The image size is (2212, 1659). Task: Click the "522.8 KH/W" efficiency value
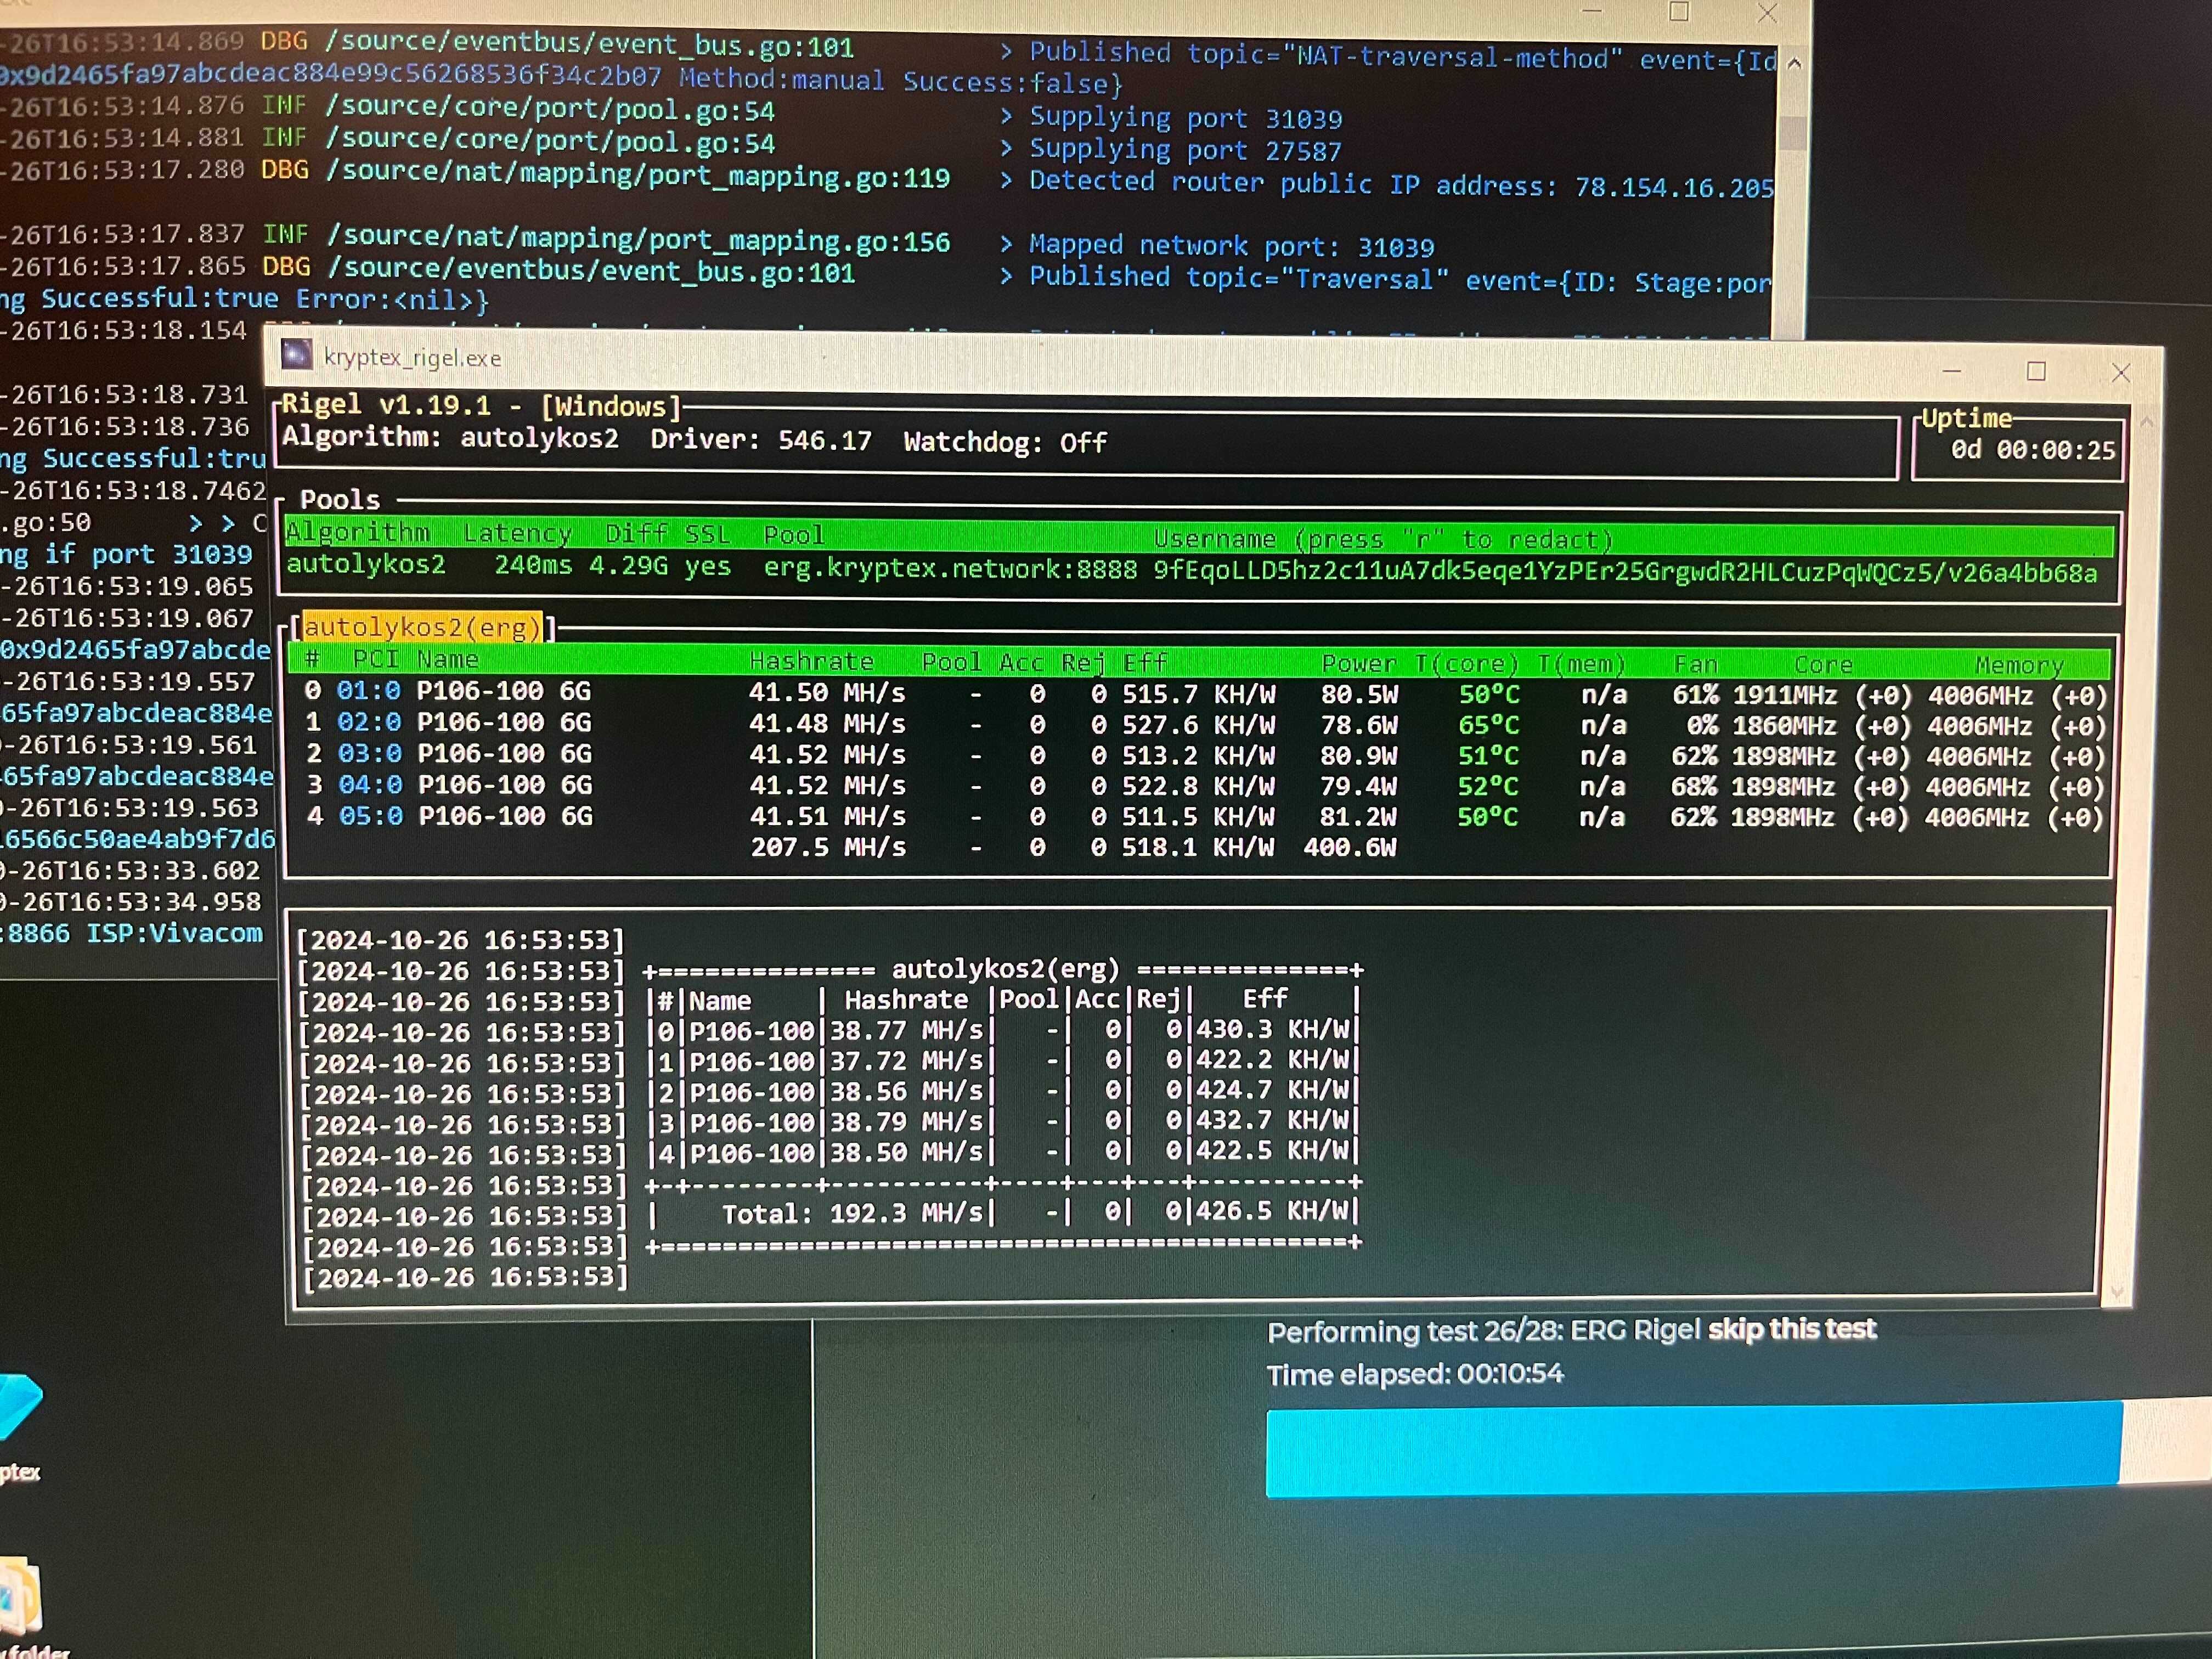tap(1198, 786)
